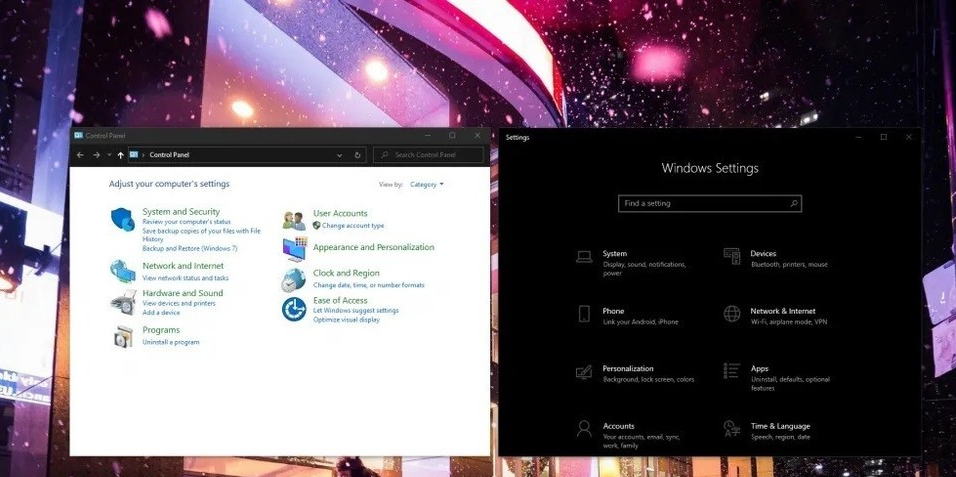Click the Control Panel address bar folder icon
The image size is (956, 477).
pos(134,155)
